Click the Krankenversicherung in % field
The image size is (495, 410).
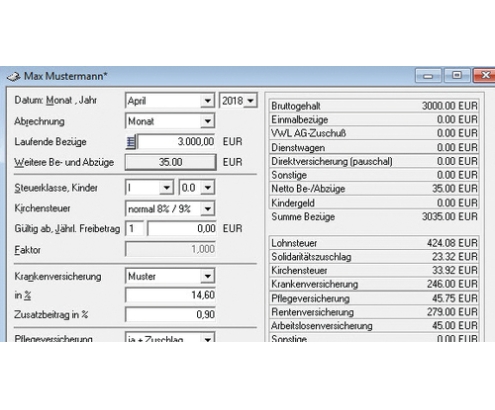pyautogui.click(x=171, y=295)
